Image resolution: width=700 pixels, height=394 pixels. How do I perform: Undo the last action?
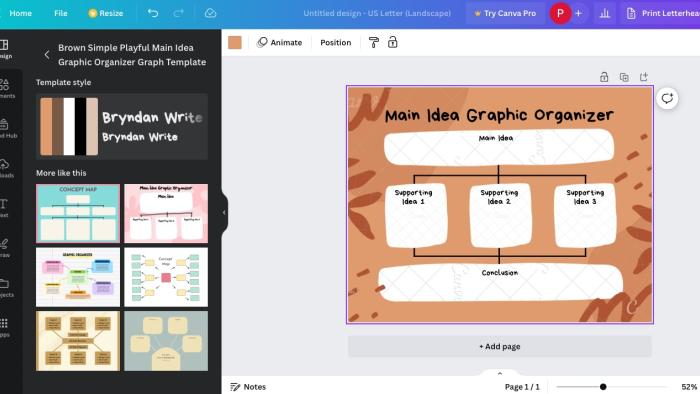[x=153, y=13]
